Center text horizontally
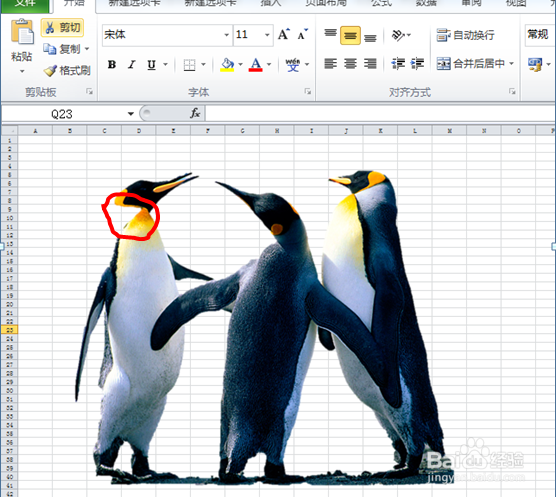Screen dimensions: 556x497 (350, 64)
